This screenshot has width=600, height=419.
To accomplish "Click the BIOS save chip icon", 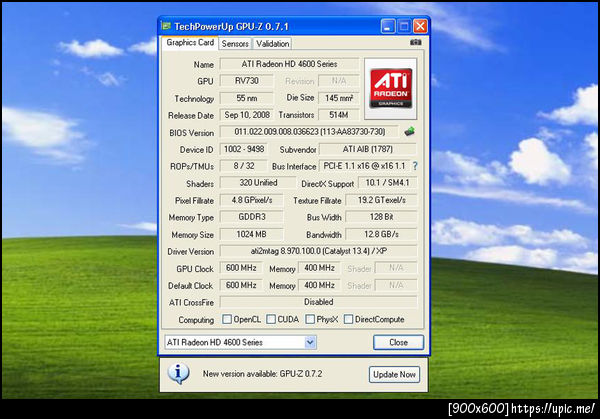I will click(409, 132).
